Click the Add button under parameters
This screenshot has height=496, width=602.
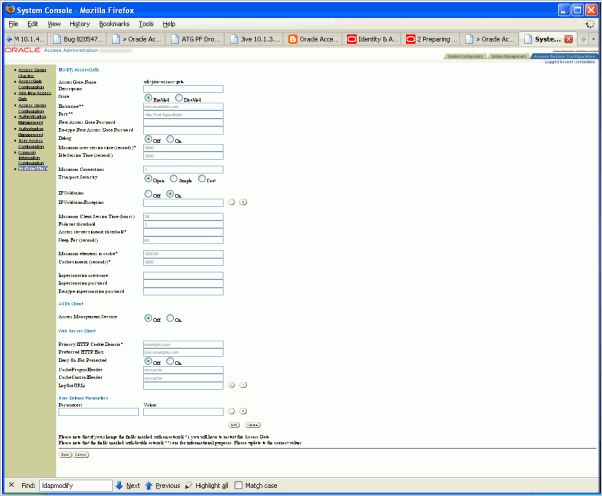click(234, 425)
